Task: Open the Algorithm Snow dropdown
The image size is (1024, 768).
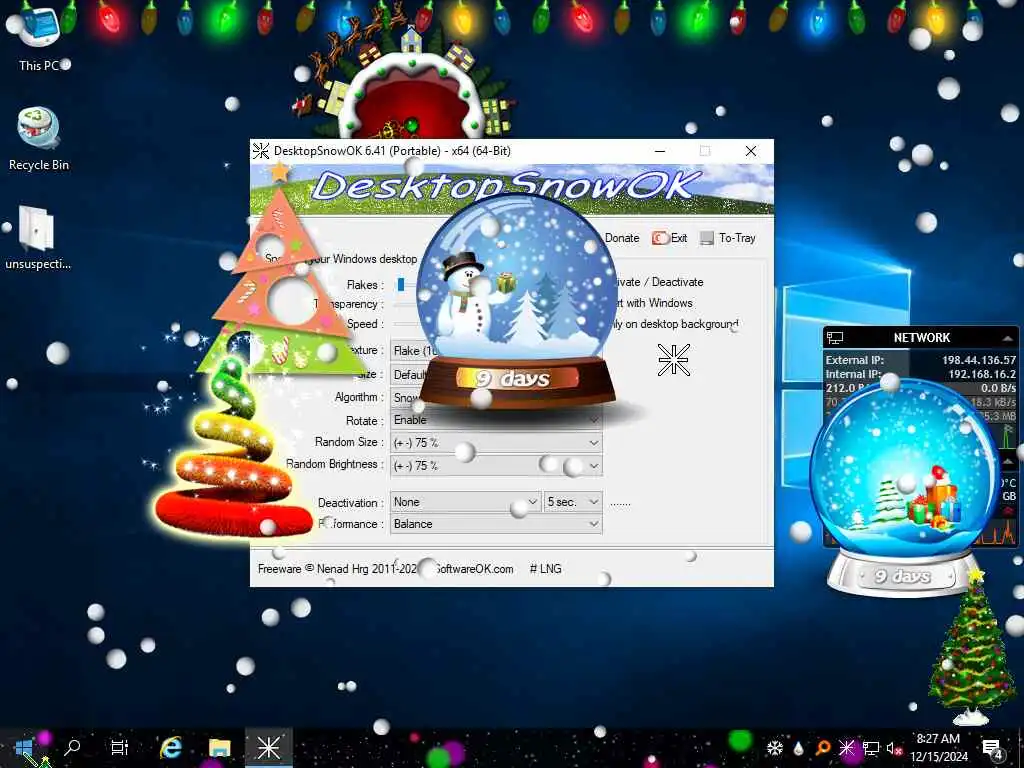Action: point(406,398)
